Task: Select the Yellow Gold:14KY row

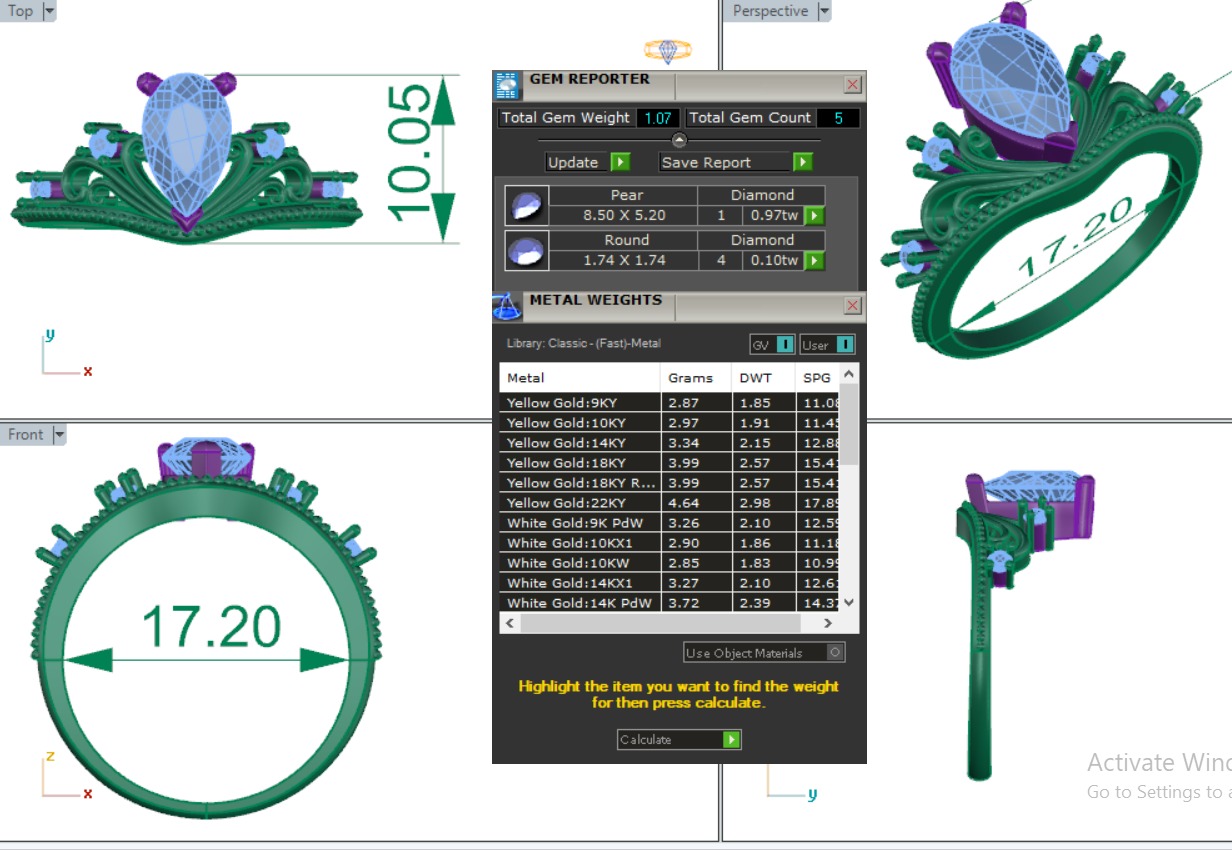Action: coord(670,443)
